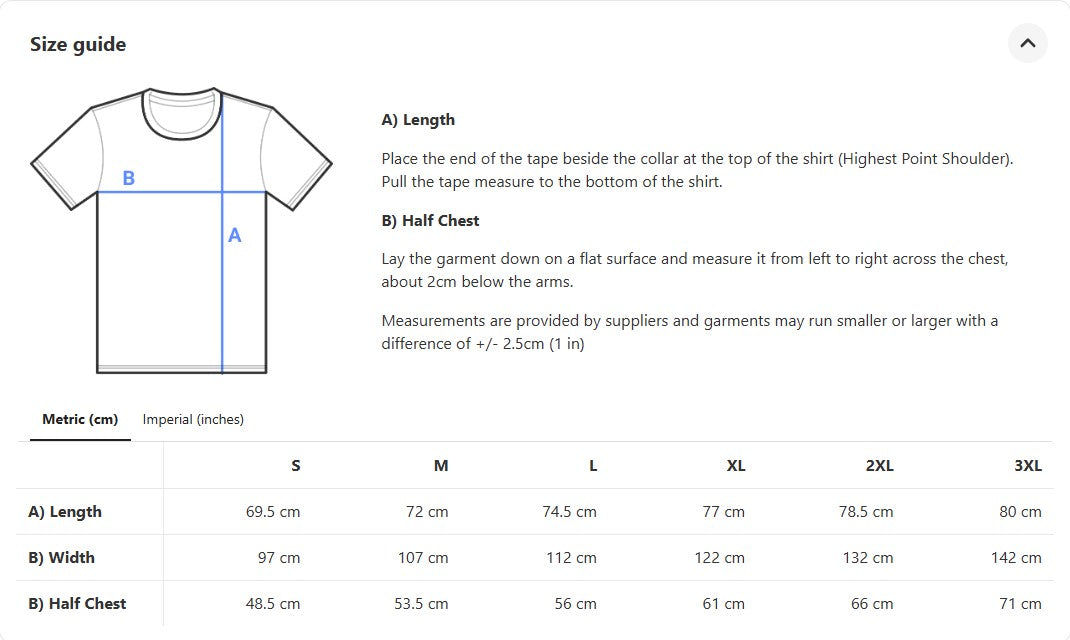Click the 2XL size column header

(x=879, y=465)
